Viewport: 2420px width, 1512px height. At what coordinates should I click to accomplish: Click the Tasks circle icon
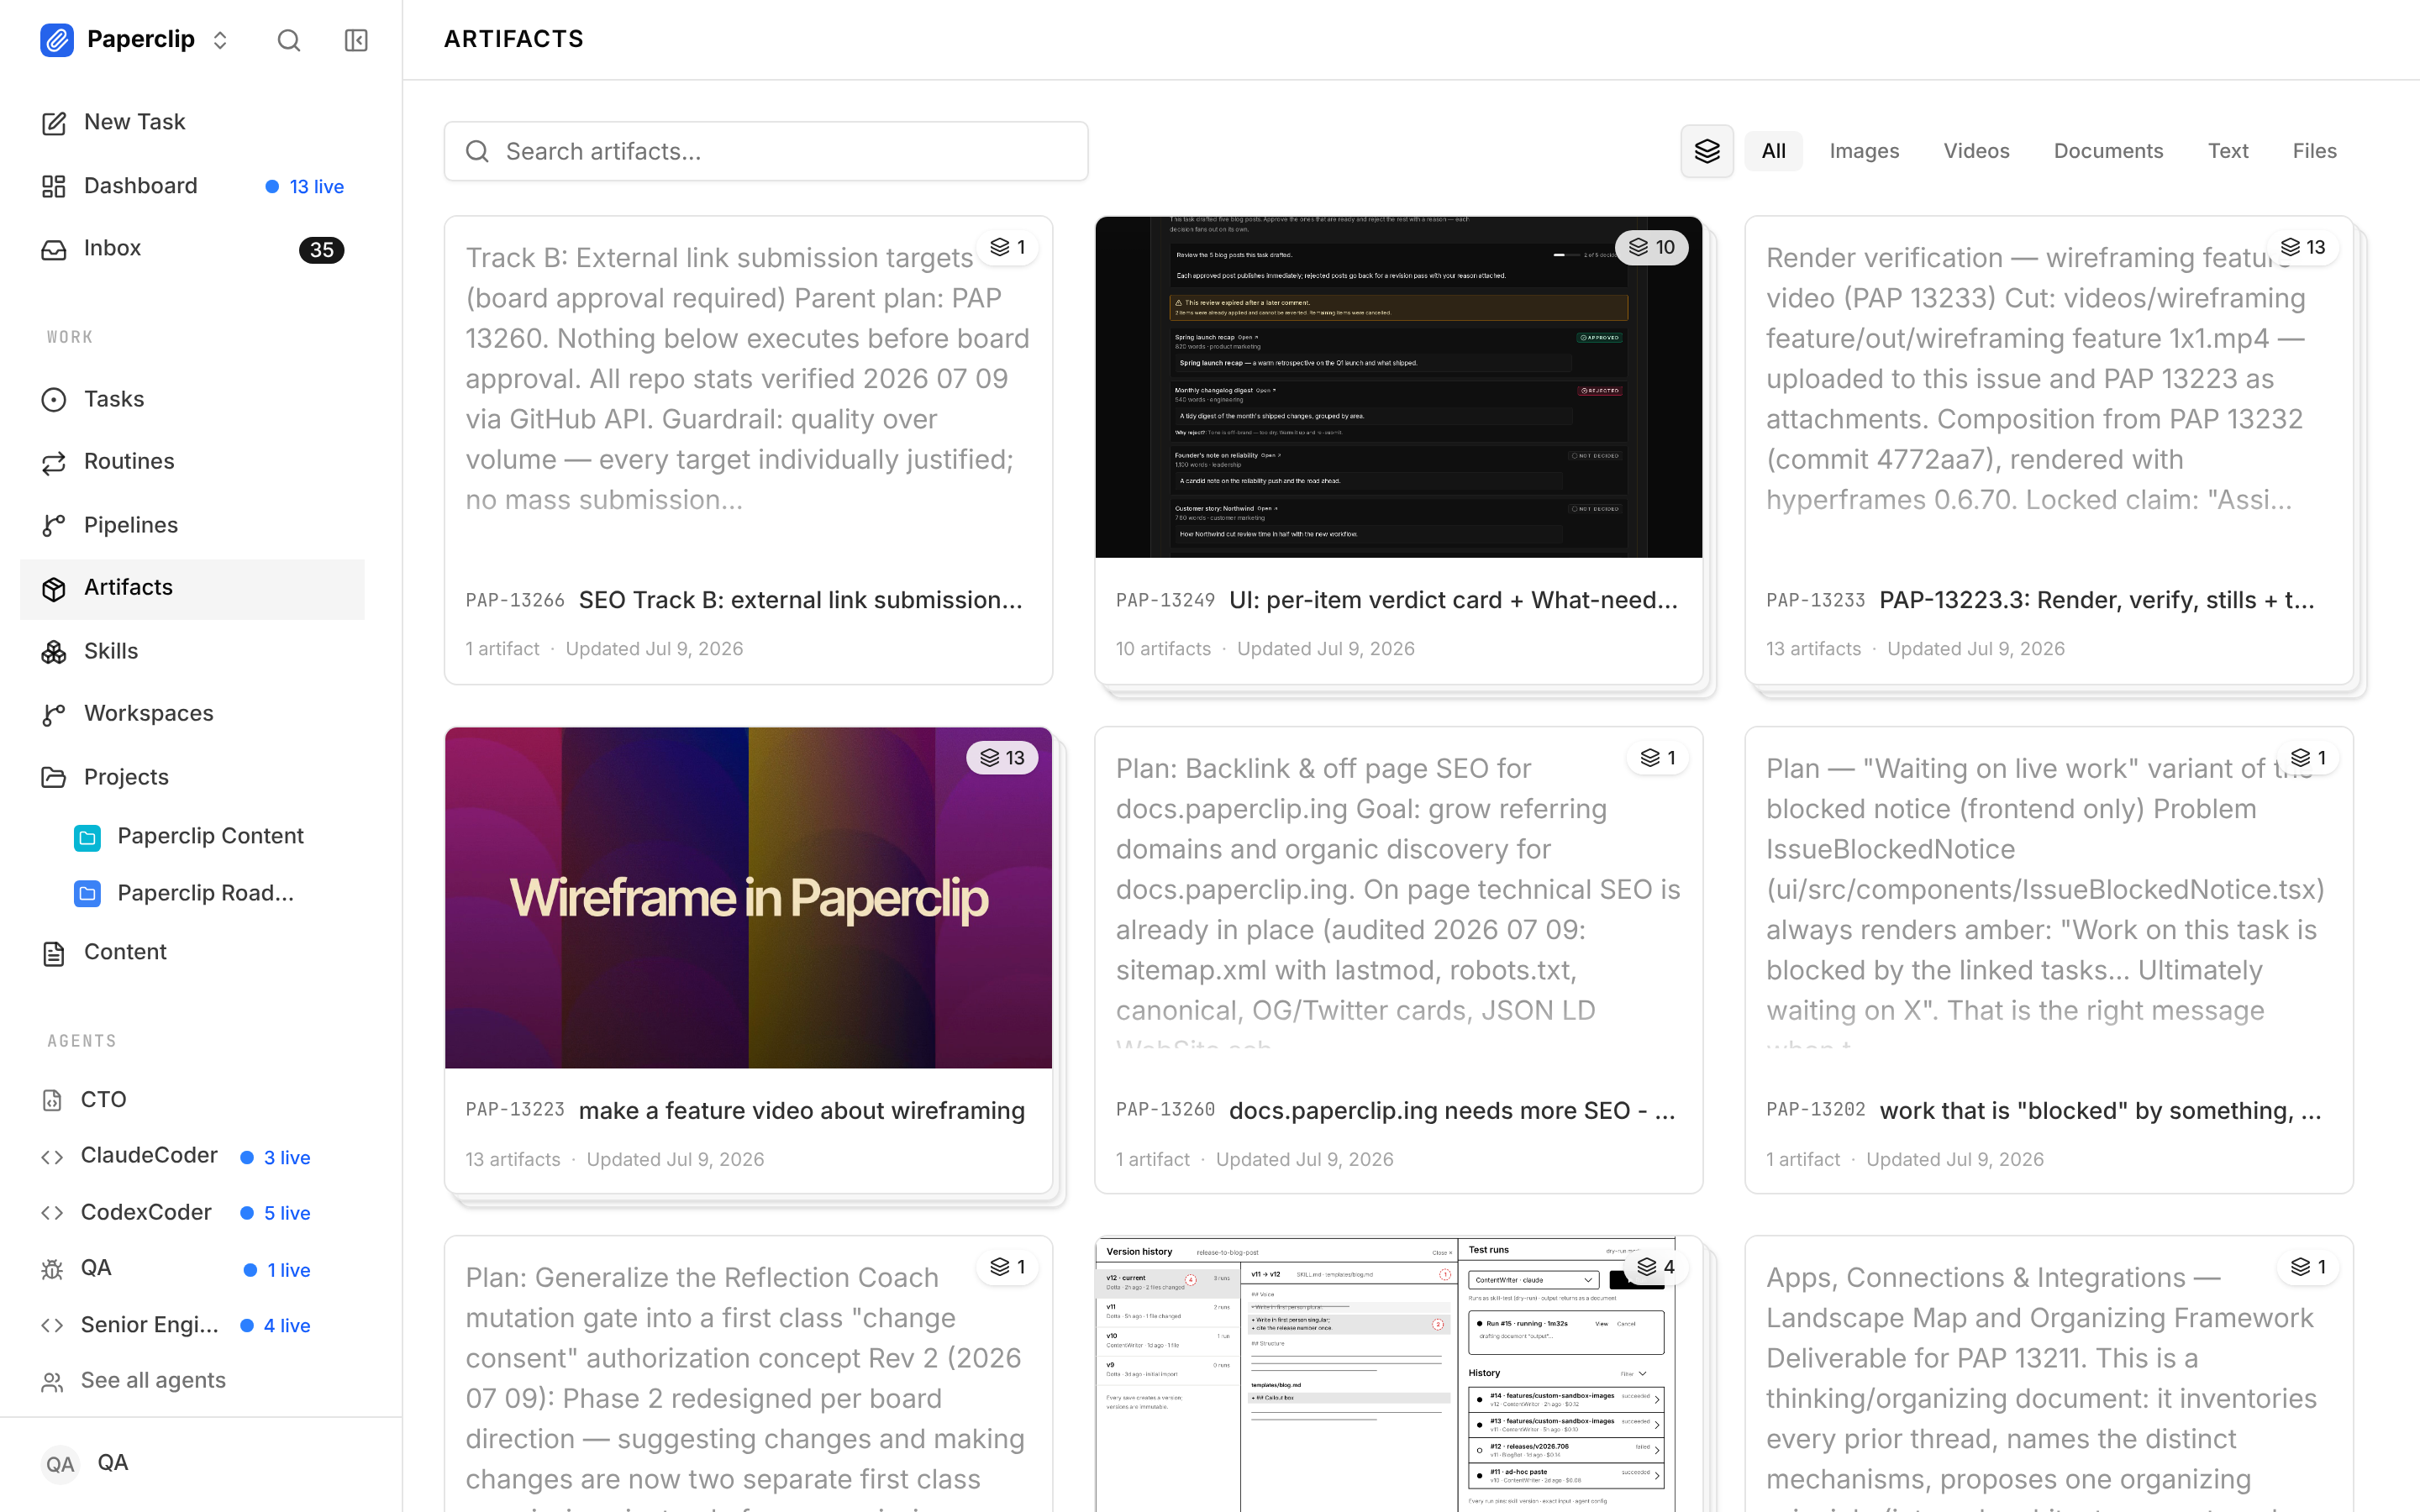tap(54, 400)
